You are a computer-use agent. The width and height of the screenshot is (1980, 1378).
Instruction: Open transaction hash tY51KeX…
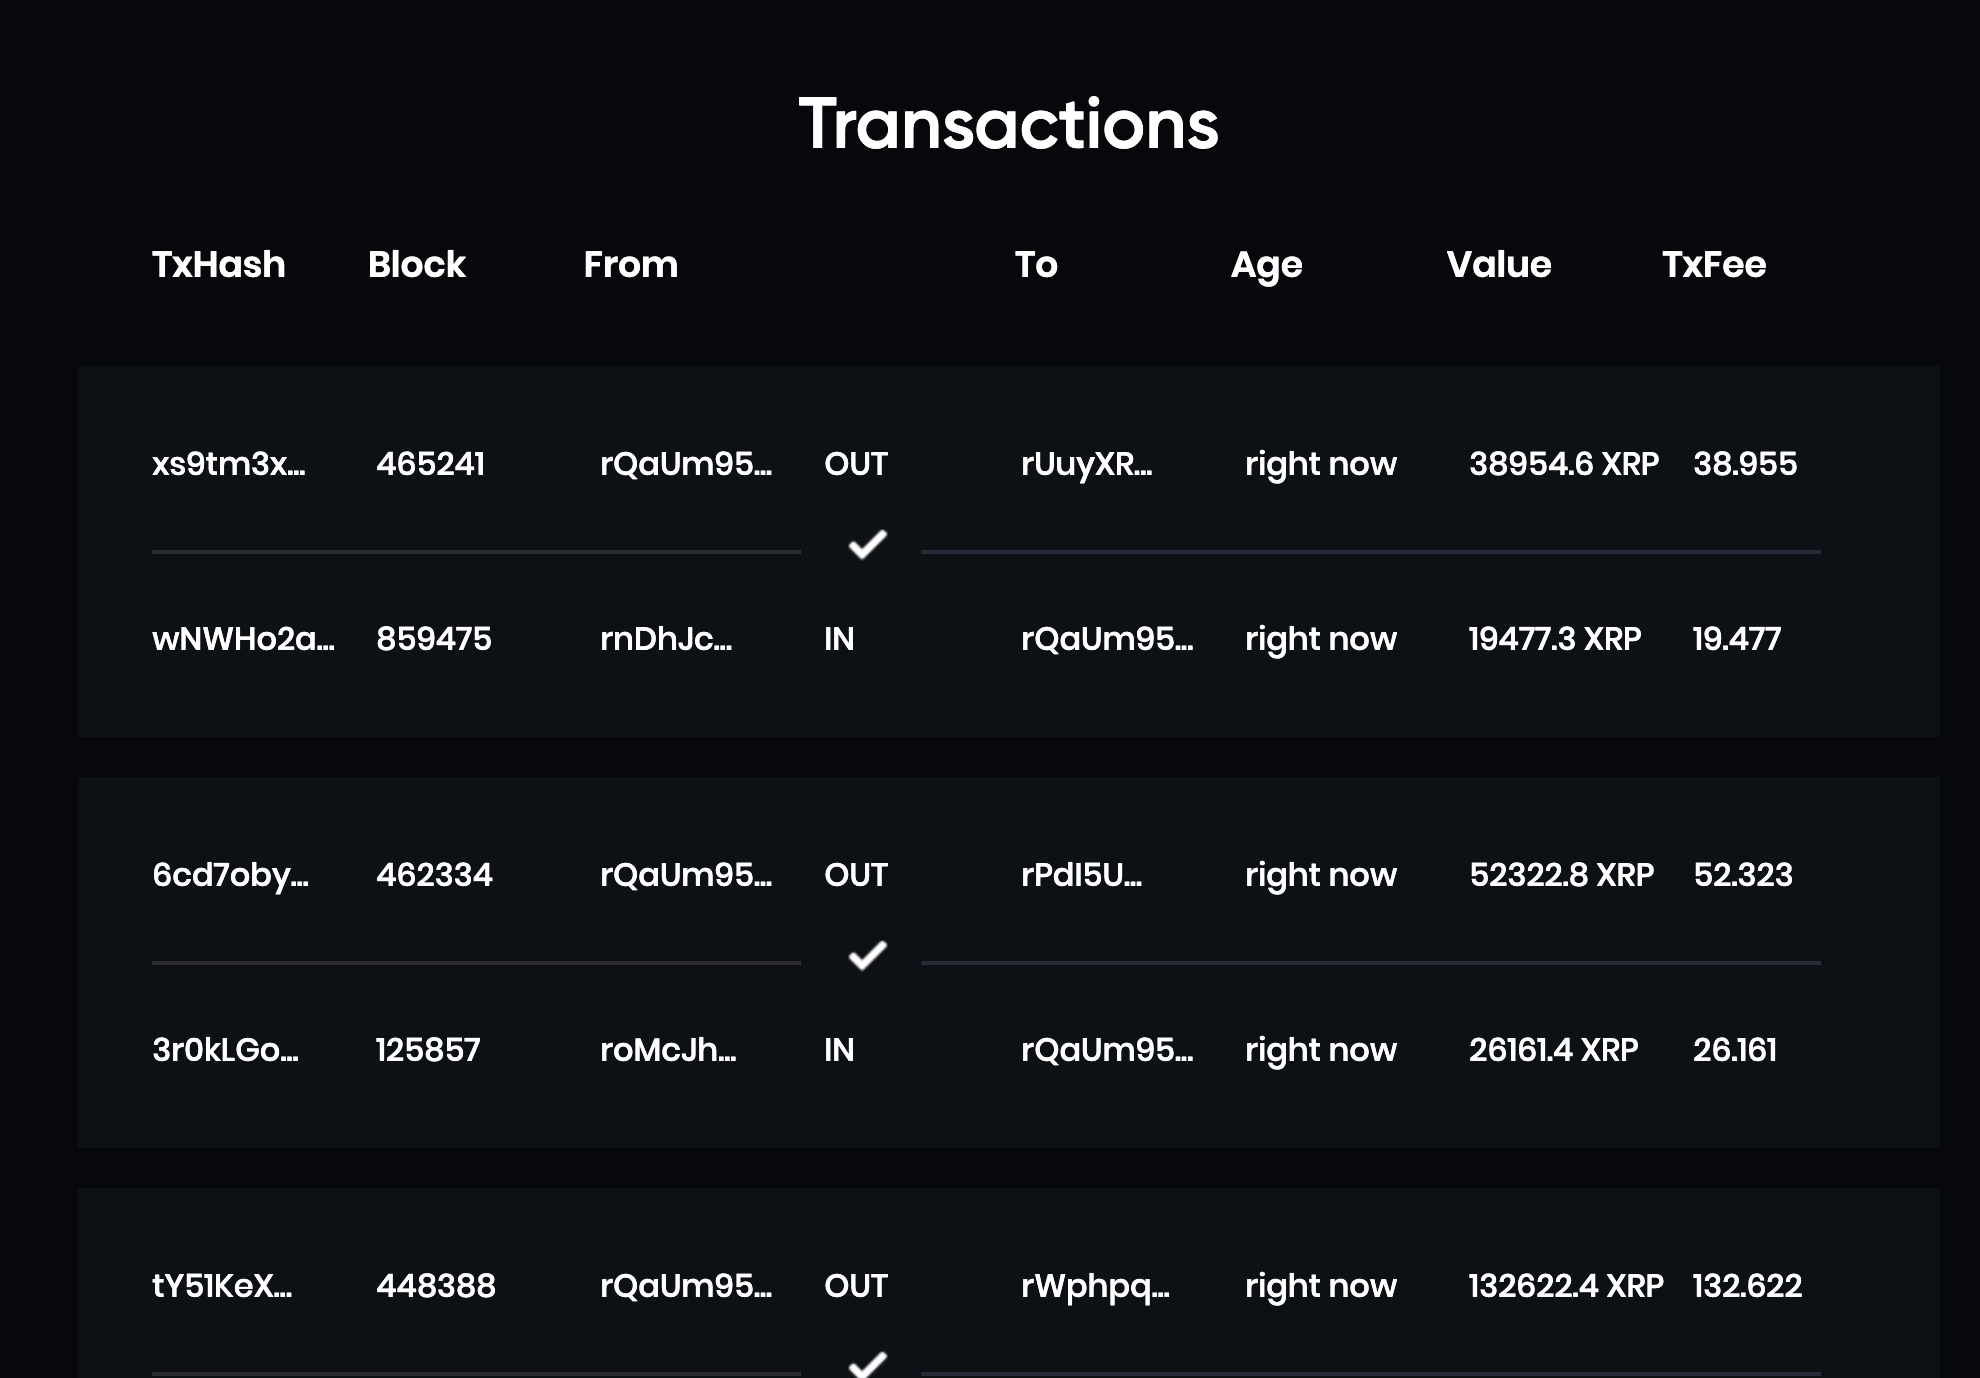click(222, 1286)
